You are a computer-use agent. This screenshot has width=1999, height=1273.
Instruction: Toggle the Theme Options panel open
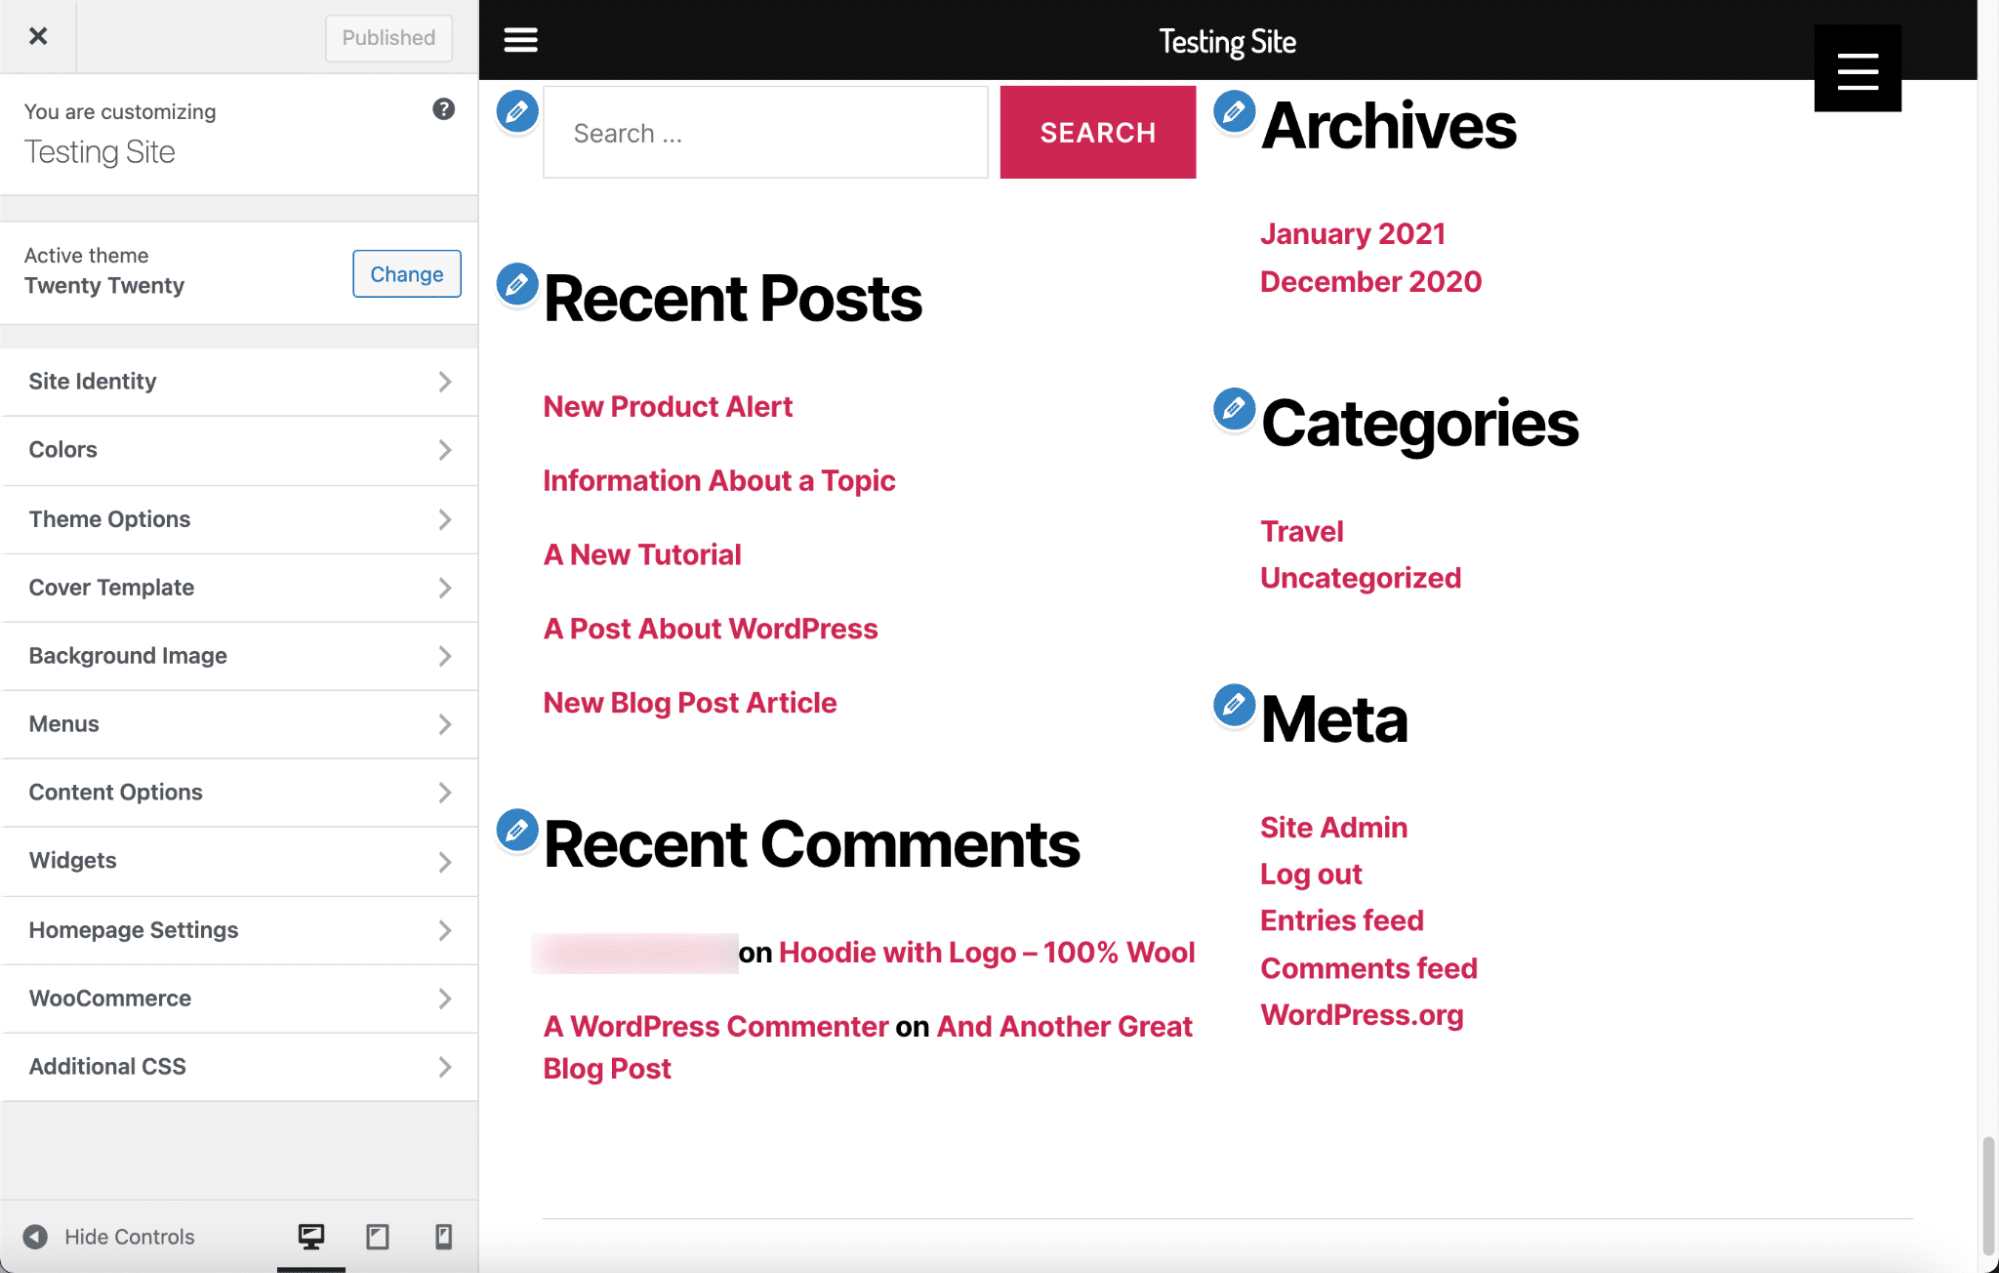[x=239, y=517]
